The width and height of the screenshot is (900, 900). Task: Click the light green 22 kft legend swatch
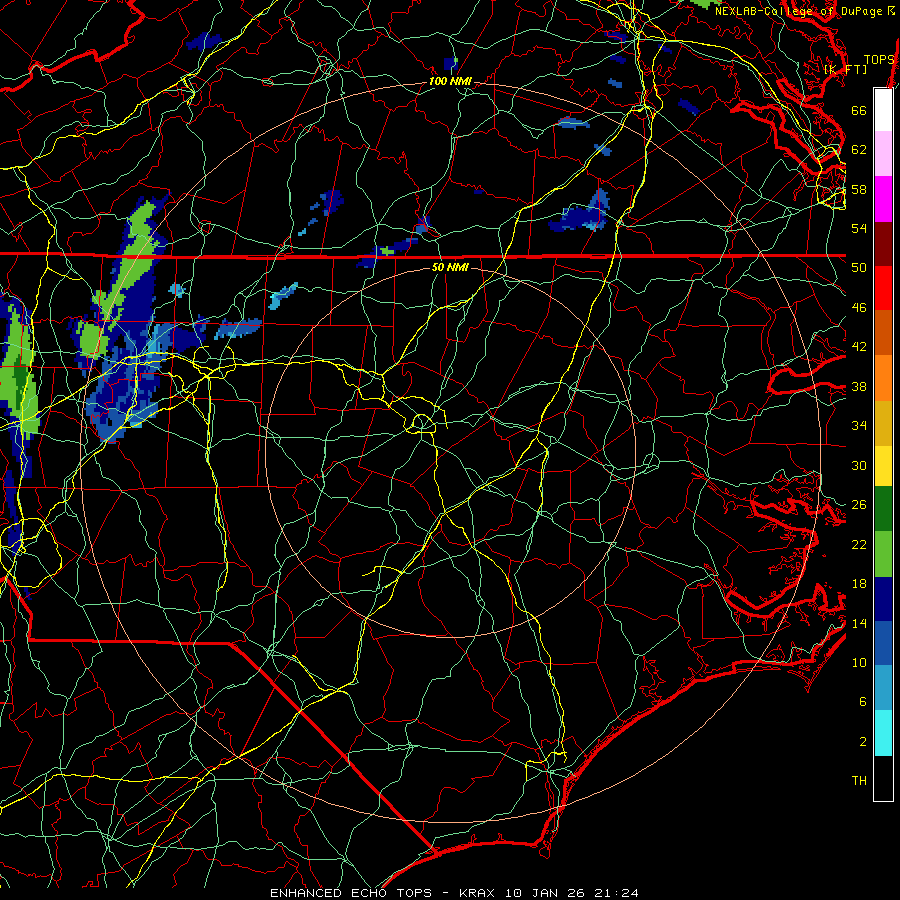click(x=883, y=554)
